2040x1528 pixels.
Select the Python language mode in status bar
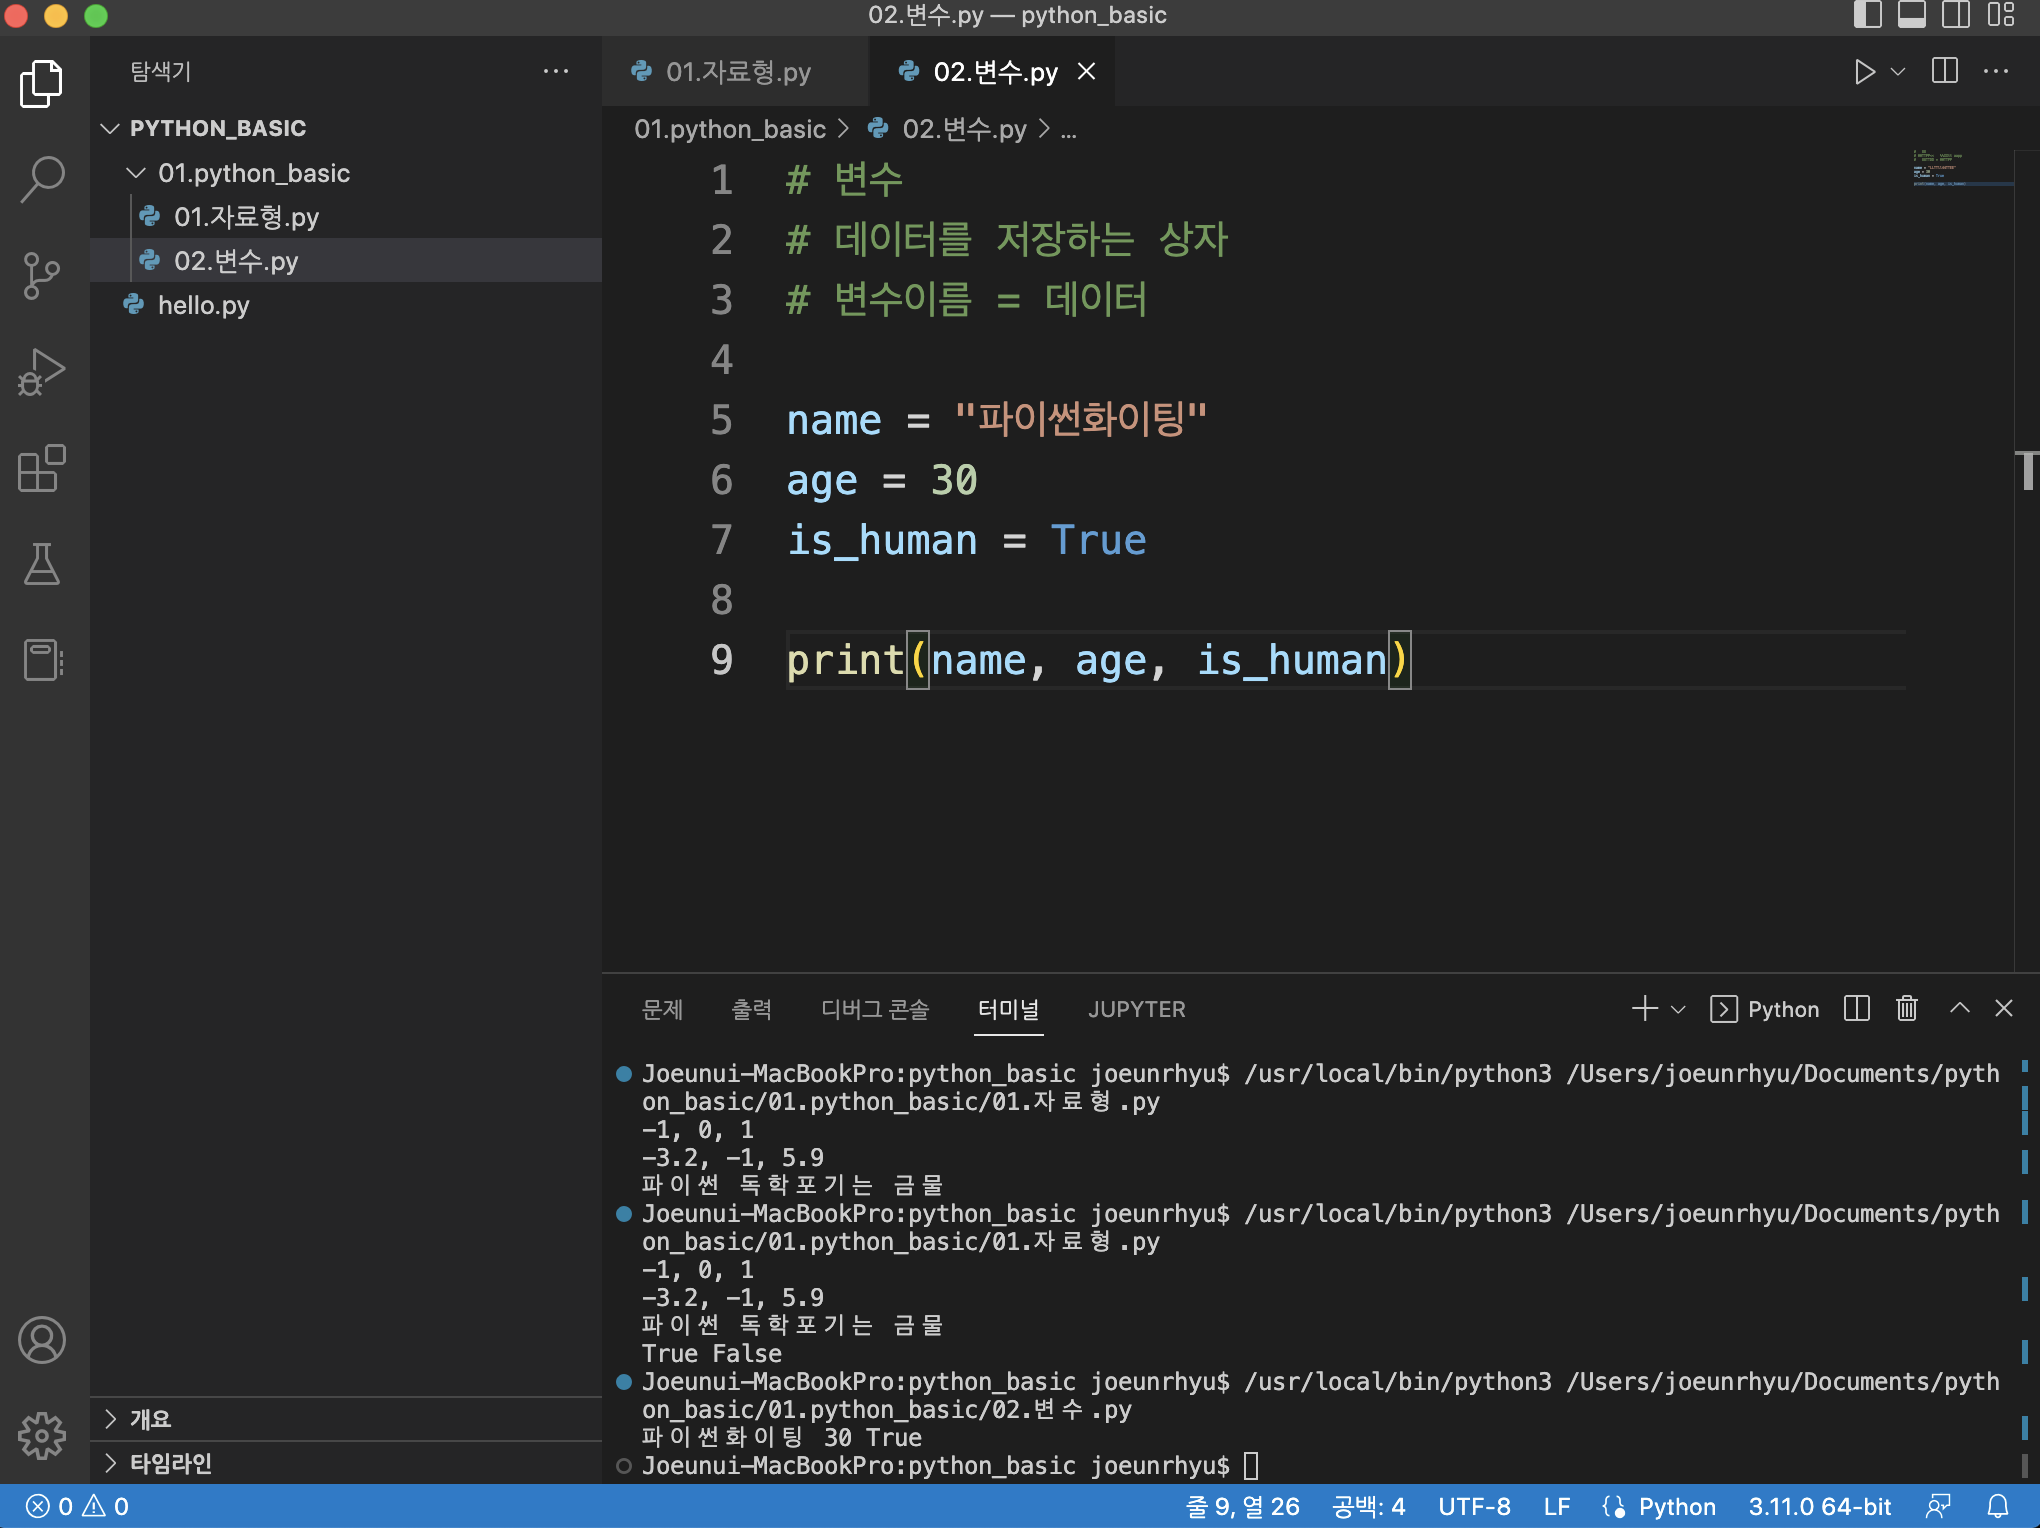[x=1677, y=1506]
